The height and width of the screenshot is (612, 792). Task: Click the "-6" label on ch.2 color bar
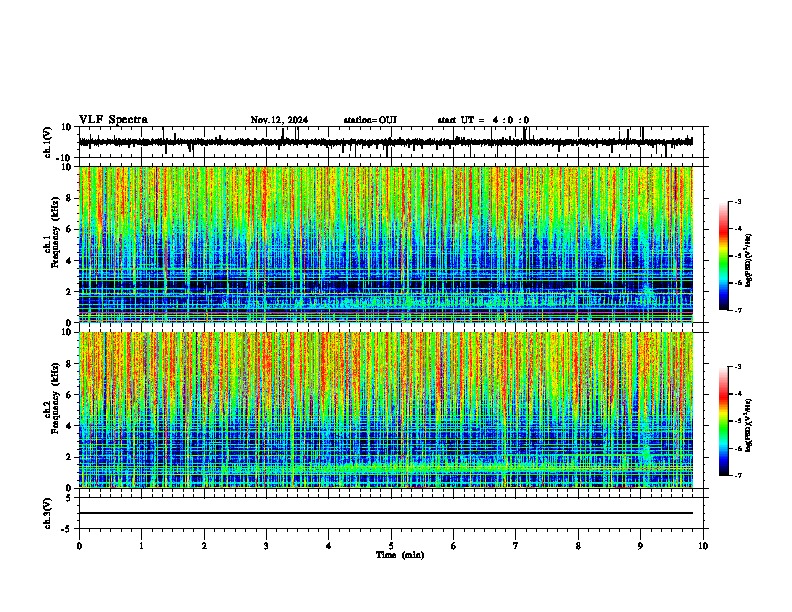(738, 448)
